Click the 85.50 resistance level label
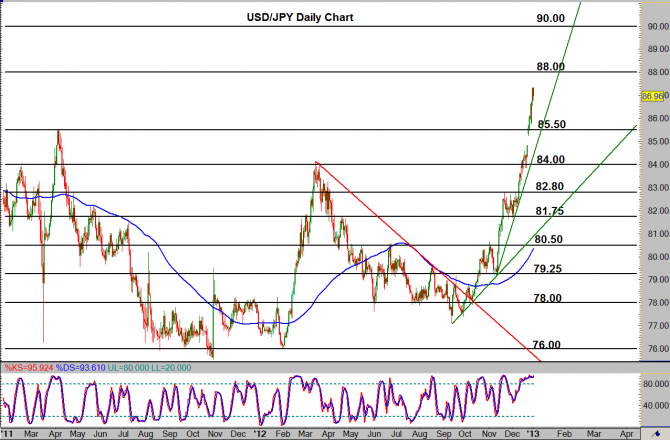 coord(552,124)
